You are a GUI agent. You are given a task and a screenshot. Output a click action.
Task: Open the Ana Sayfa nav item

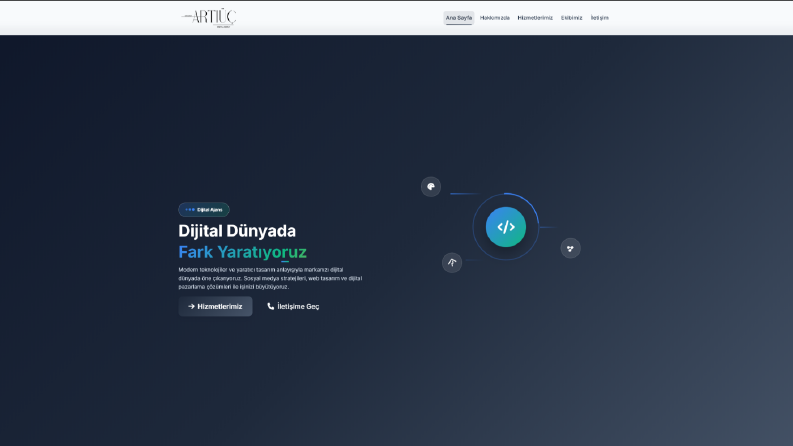[x=459, y=18]
